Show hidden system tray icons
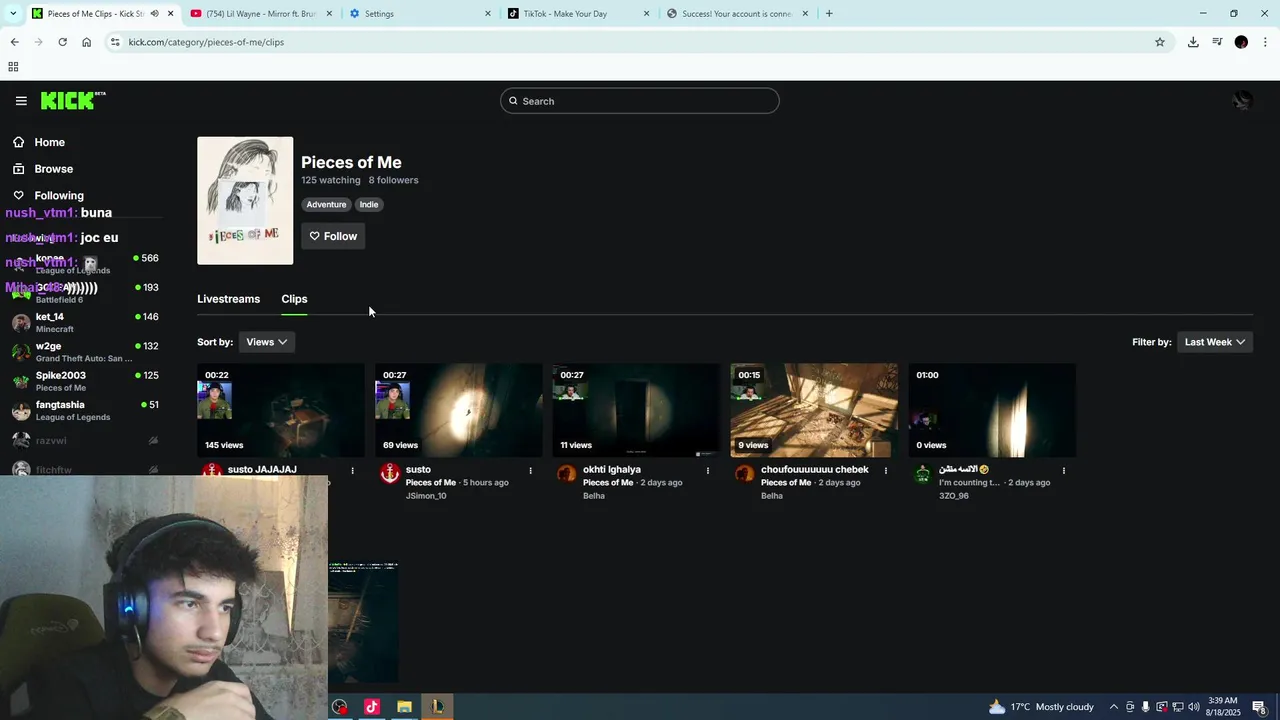Viewport: 1280px width, 720px height. click(1113, 707)
